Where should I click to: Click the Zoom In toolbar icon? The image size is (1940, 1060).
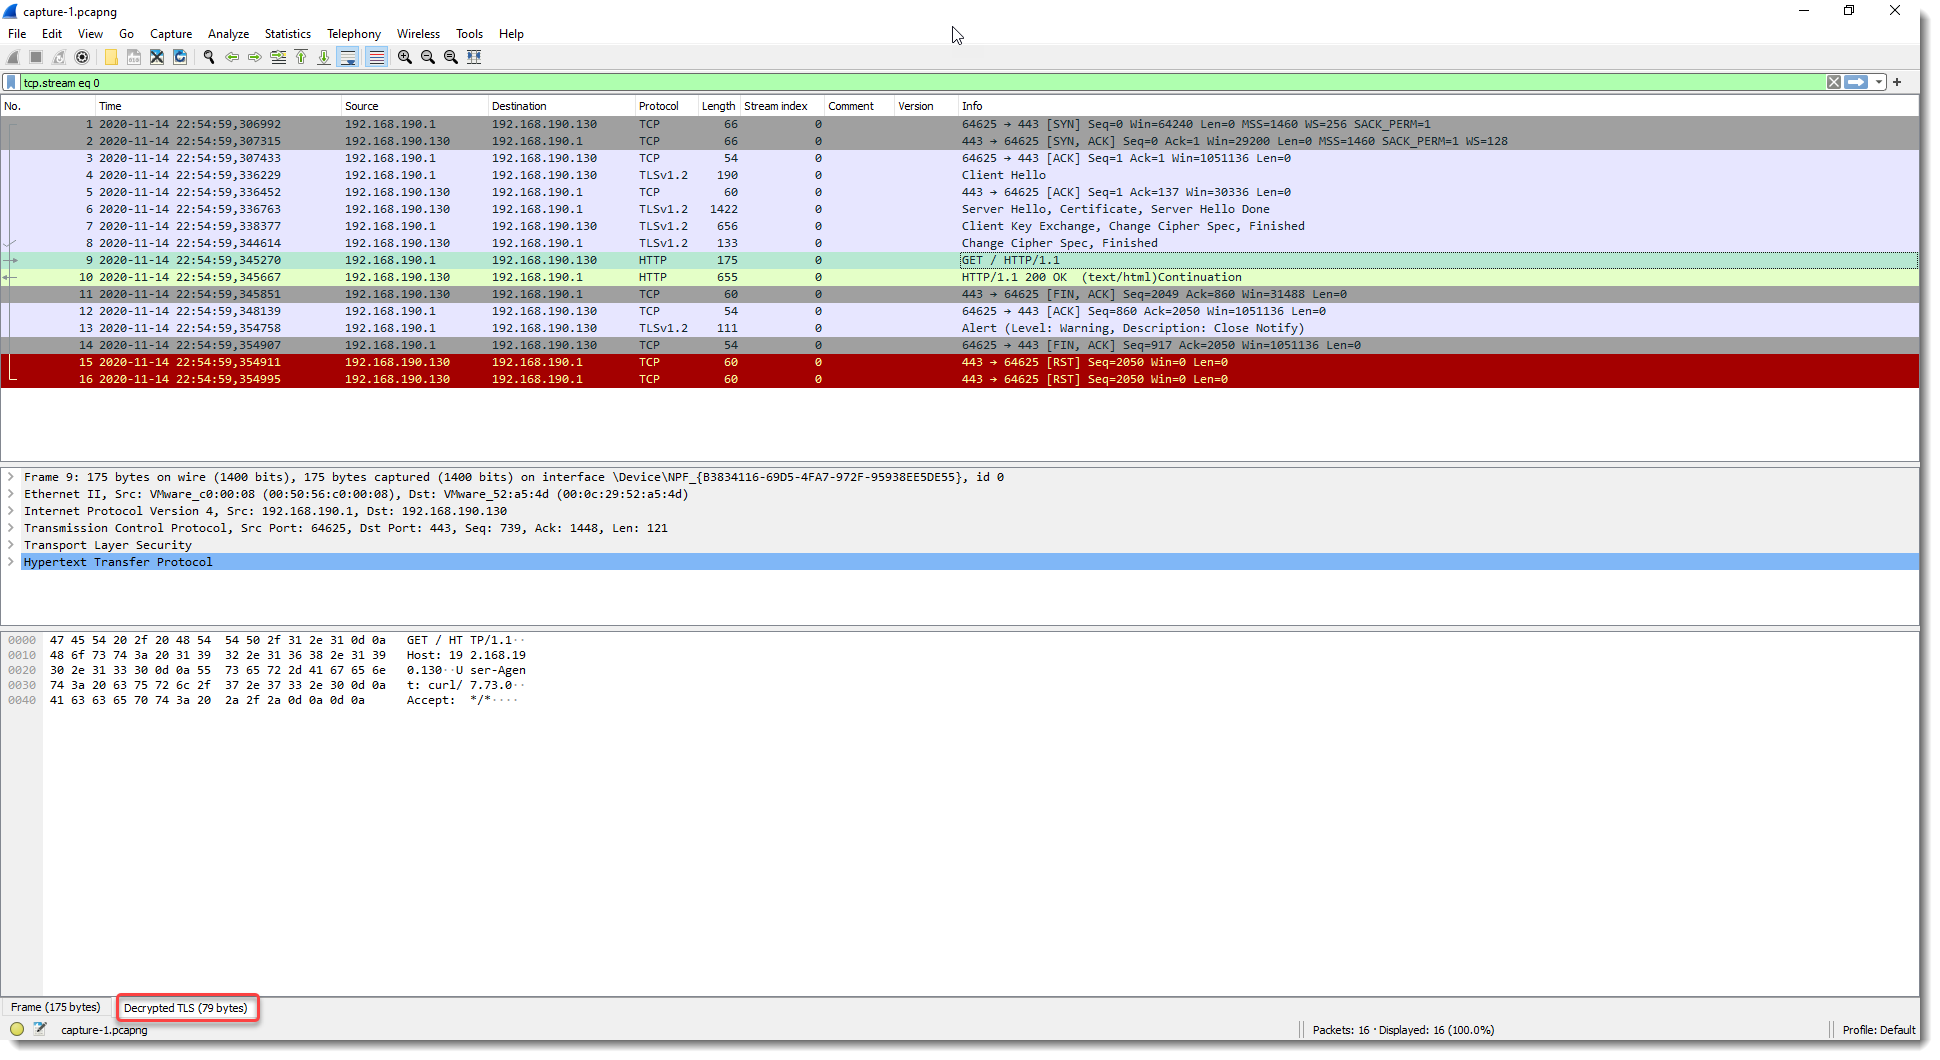405,57
